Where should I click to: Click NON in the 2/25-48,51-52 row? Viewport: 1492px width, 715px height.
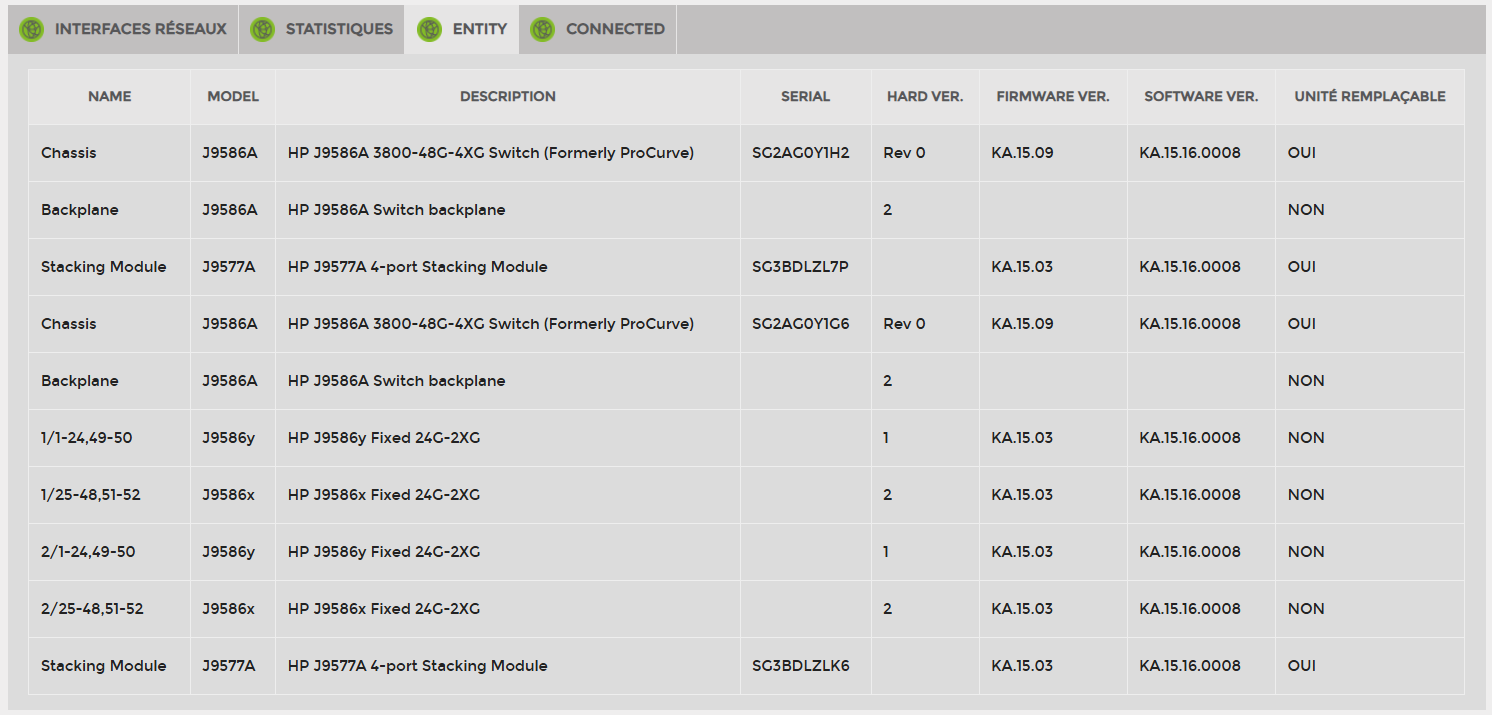coord(1306,609)
